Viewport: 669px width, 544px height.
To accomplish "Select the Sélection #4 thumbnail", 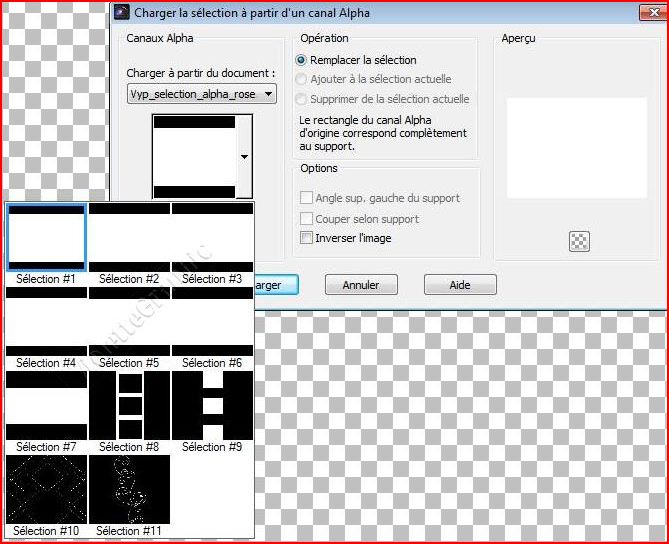I will [x=46, y=321].
